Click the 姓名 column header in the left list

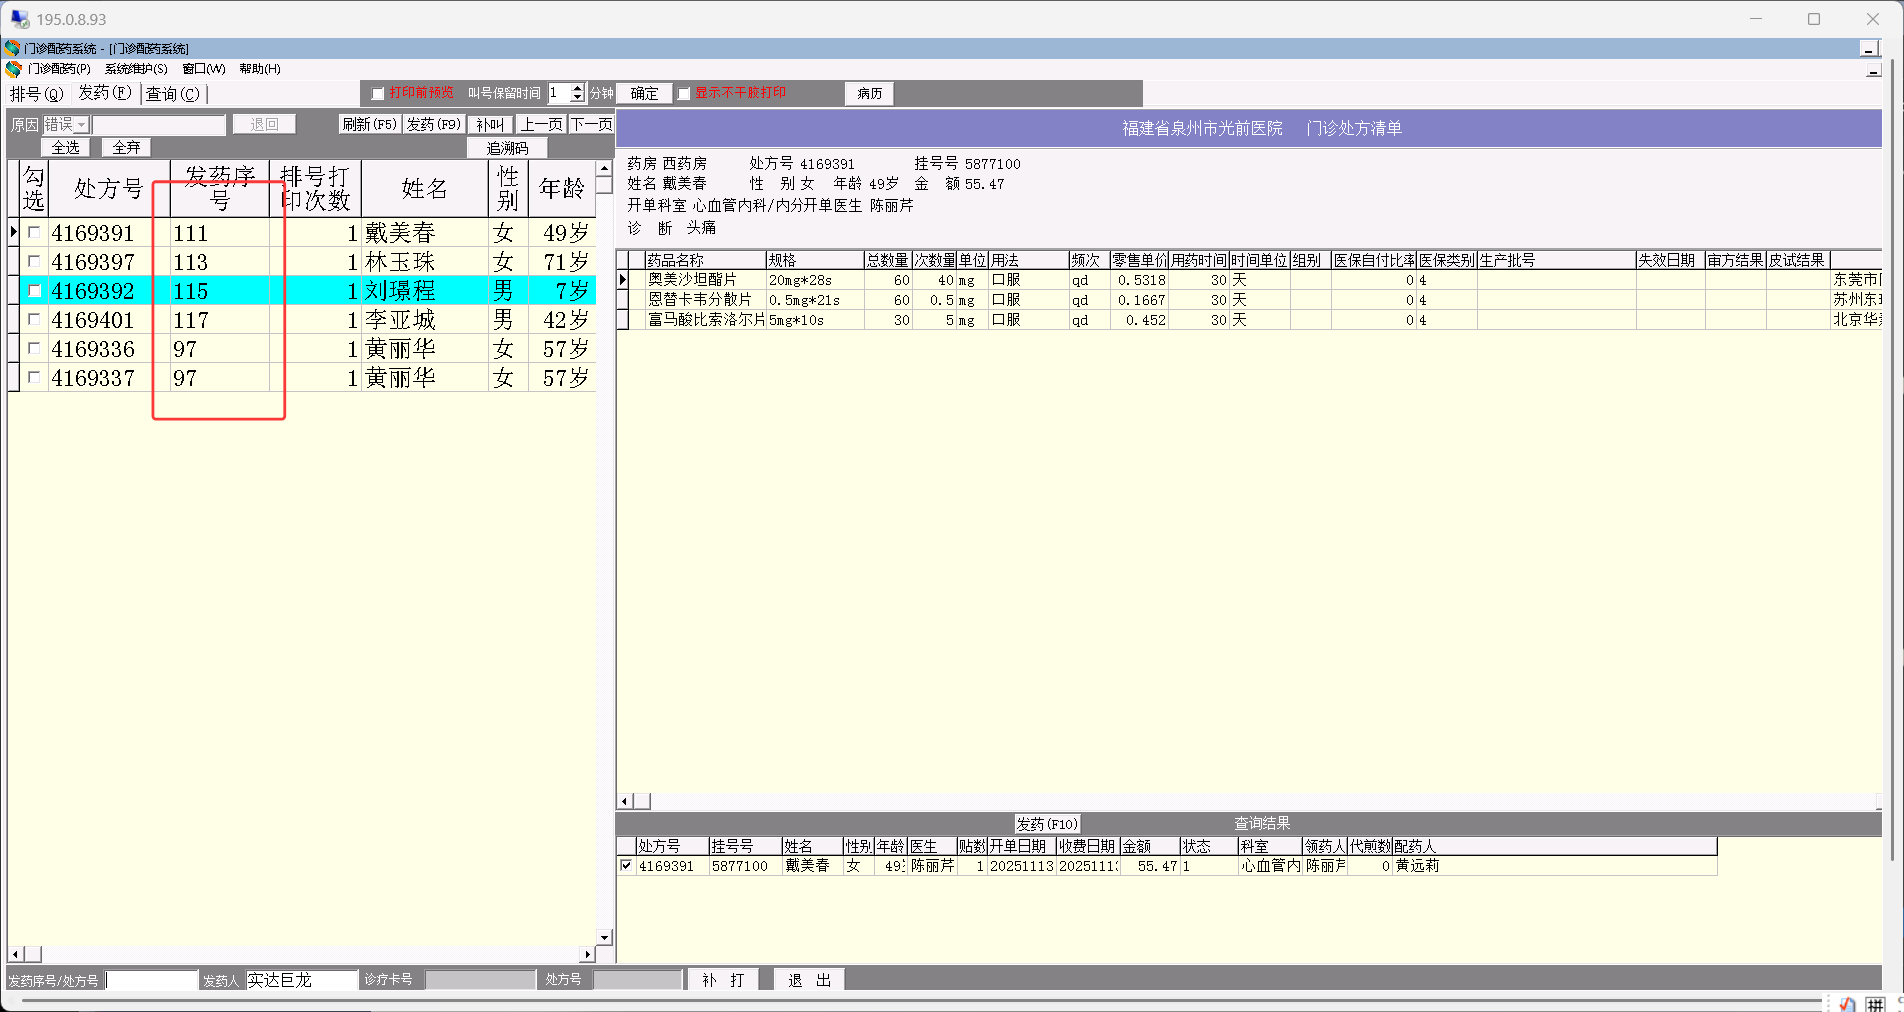point(425,189)
